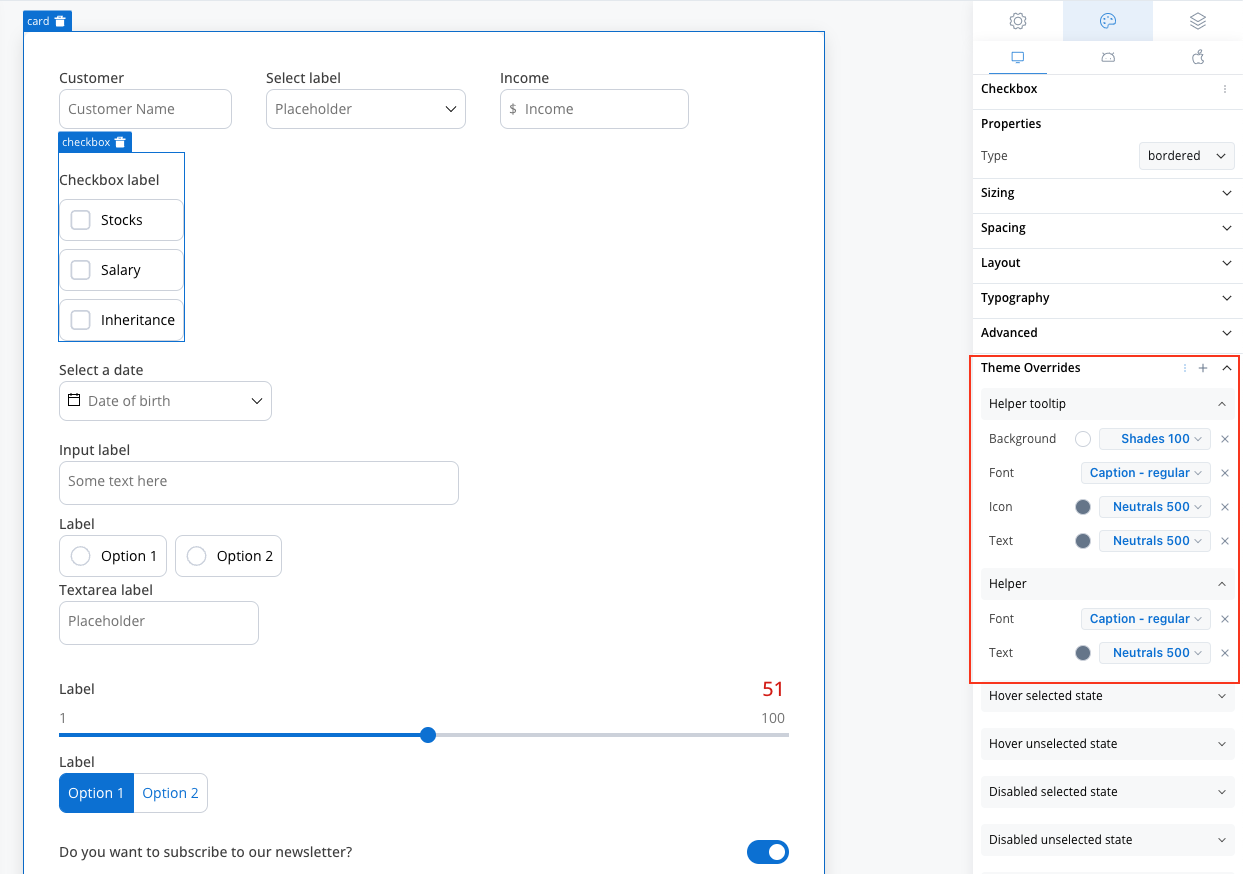Check the Stocks checkbox
The height and width of the screenshot is (874, 1243).
click(x=81, y=220)
